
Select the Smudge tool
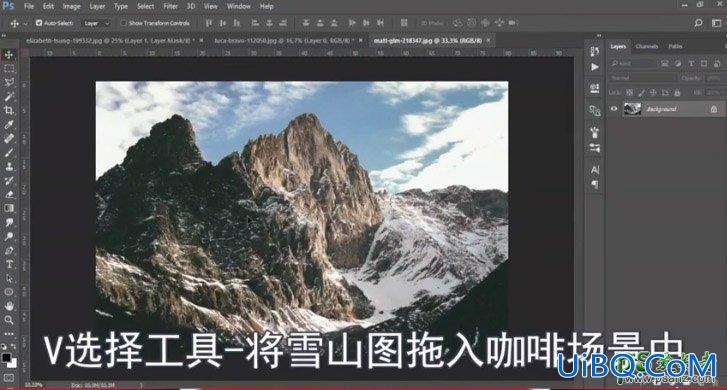tap(9, 222)
